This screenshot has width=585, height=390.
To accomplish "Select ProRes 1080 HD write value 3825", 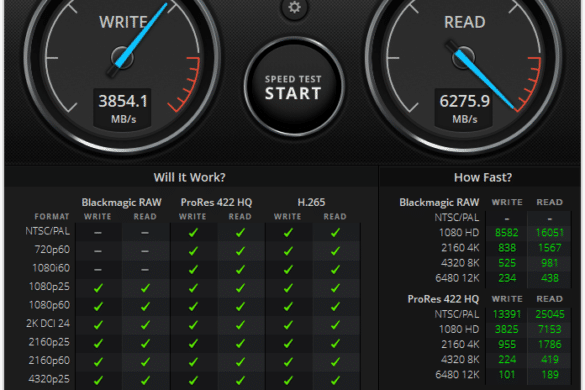I will 507,329.
